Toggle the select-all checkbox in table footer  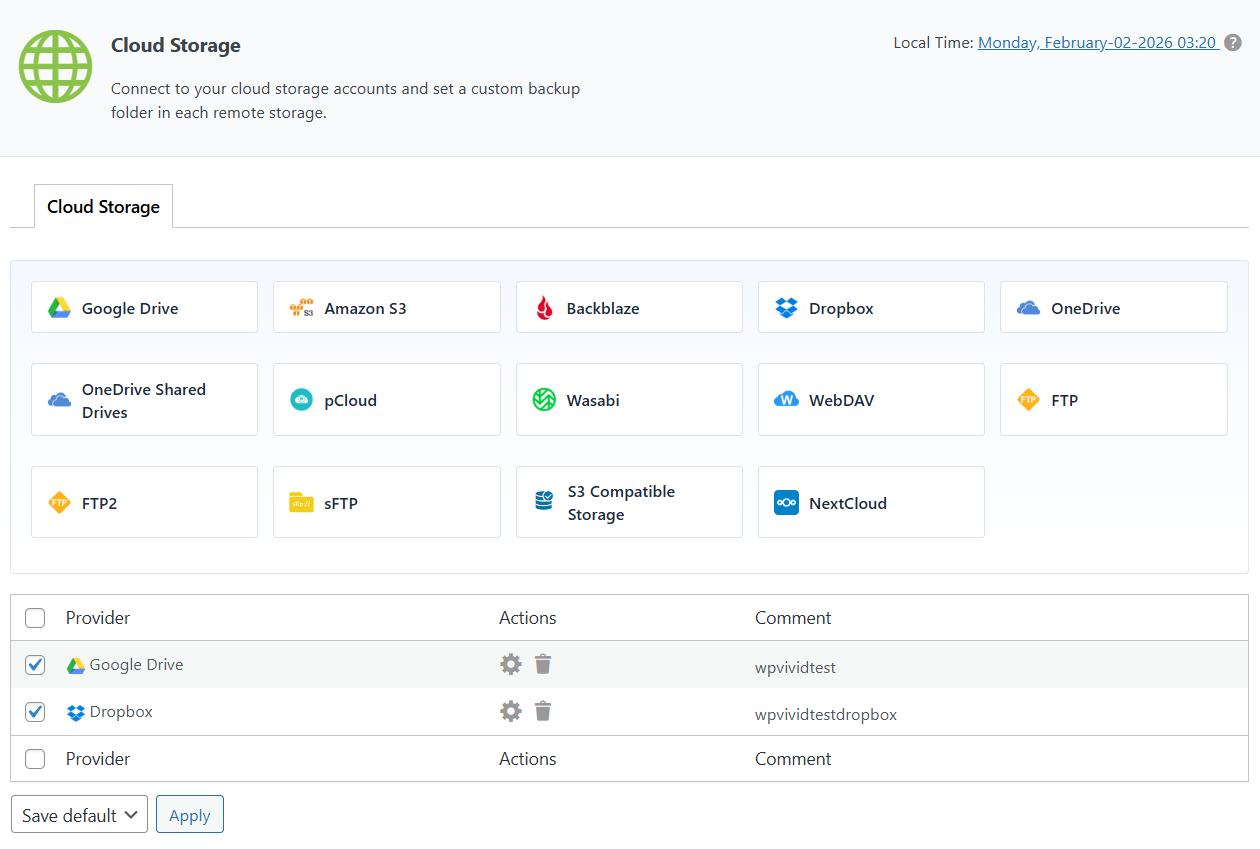[35, 759]
